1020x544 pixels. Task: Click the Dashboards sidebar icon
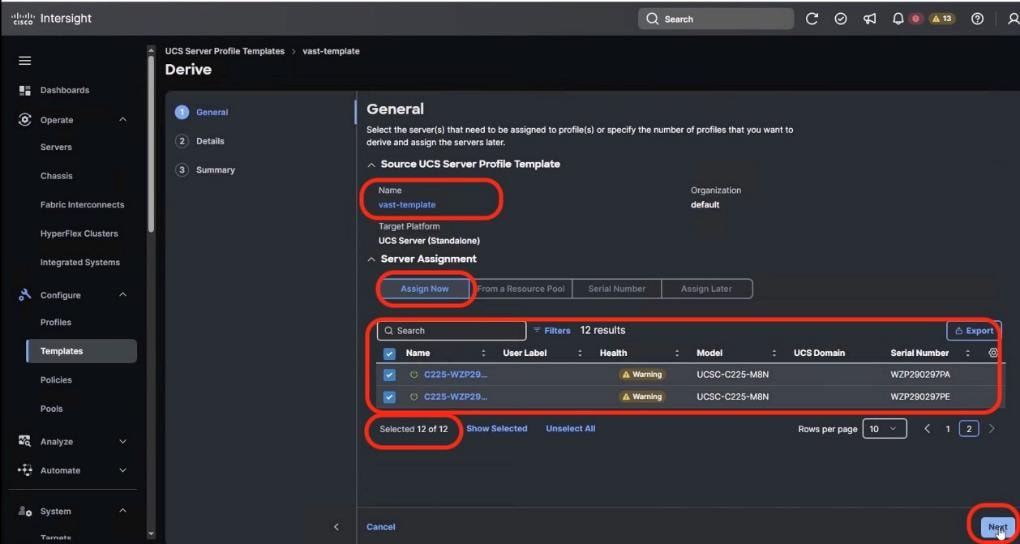[25, 90]
